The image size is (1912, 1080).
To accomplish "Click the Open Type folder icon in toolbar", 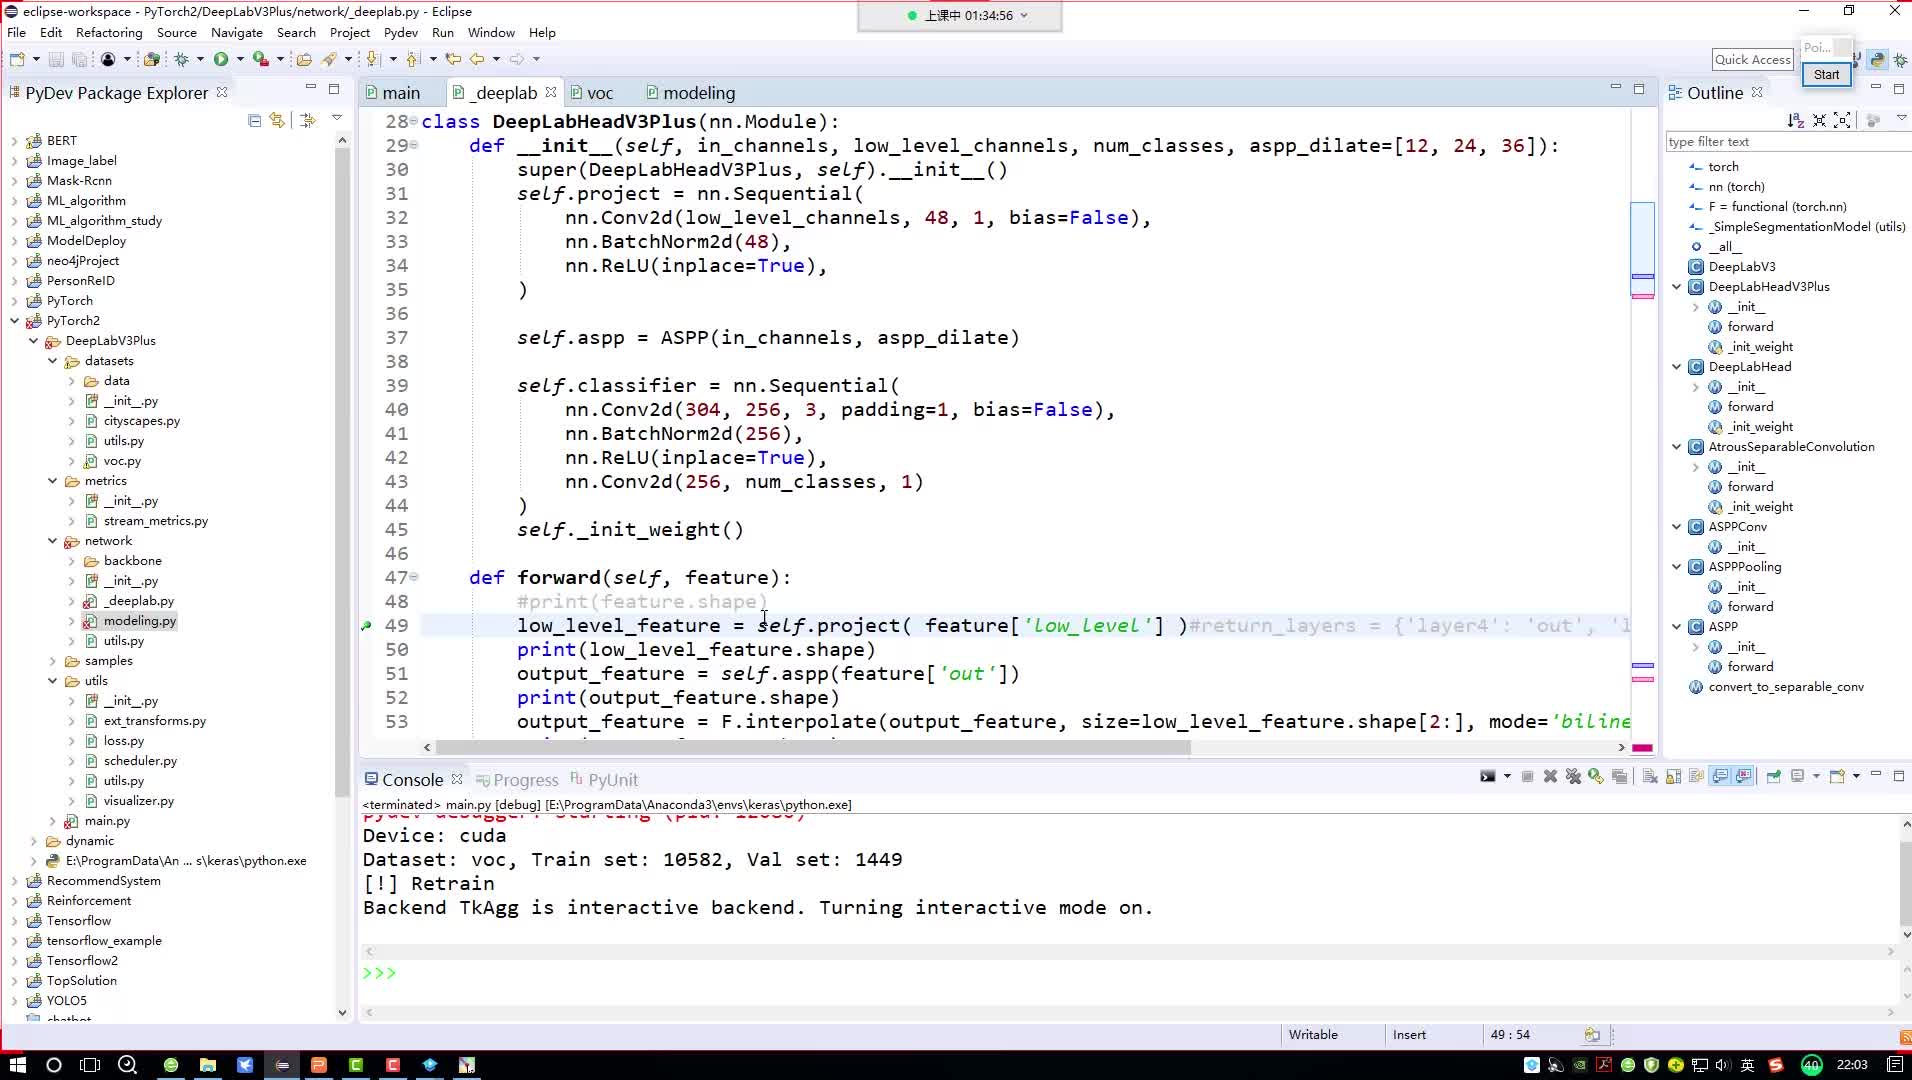I will click(x=304, y=59).
